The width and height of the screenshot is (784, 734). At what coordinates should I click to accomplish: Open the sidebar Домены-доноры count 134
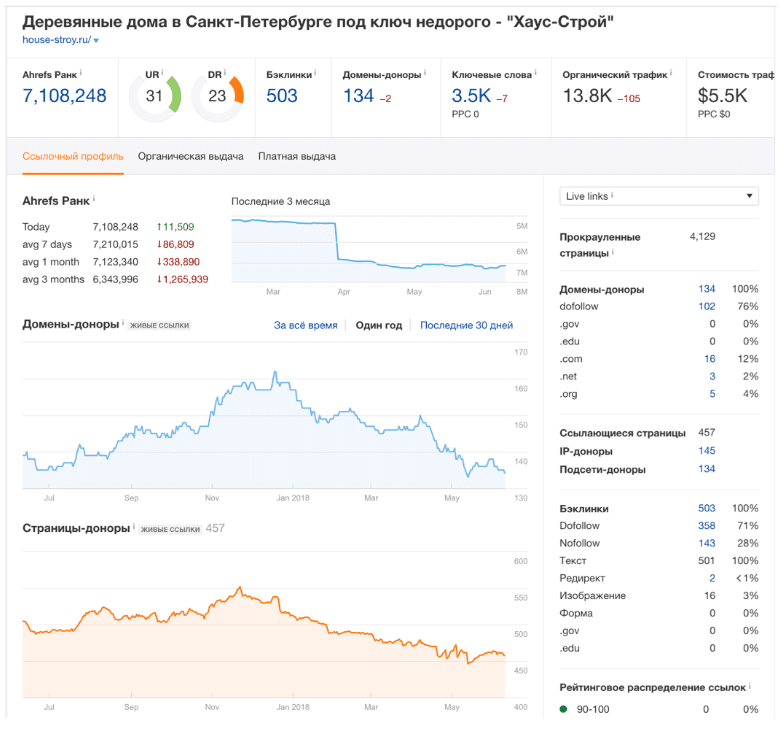[706, 289]
